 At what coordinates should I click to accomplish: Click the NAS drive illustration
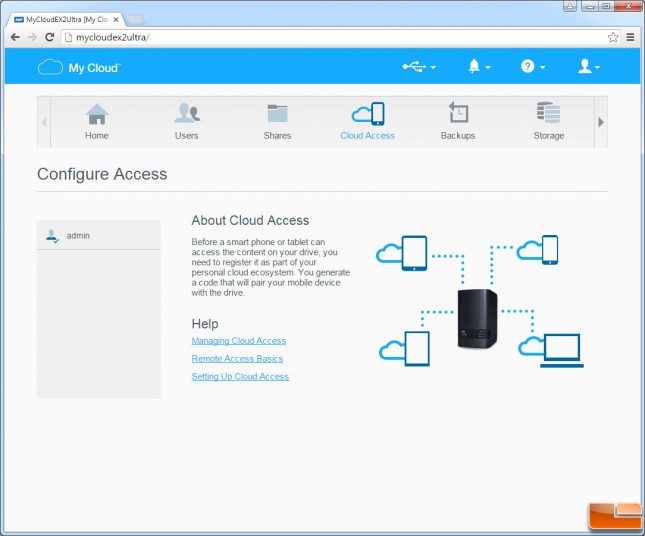click(x=477, y=319)
